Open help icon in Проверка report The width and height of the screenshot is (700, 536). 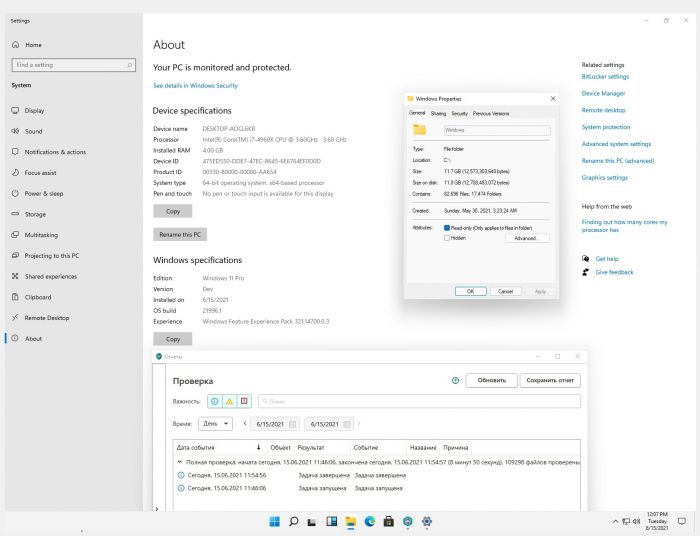(x=455, y=381)
